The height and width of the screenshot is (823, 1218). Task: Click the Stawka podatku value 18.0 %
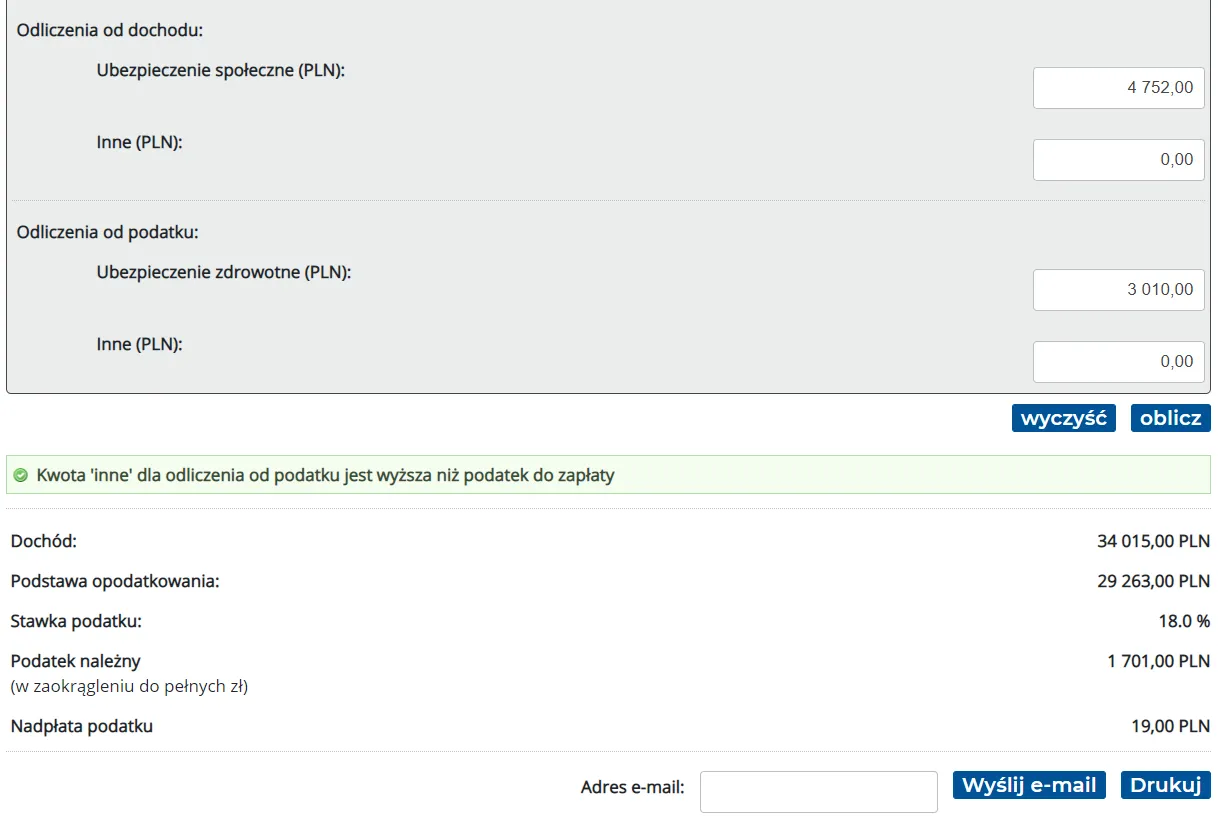click(x=1184, y=621)
